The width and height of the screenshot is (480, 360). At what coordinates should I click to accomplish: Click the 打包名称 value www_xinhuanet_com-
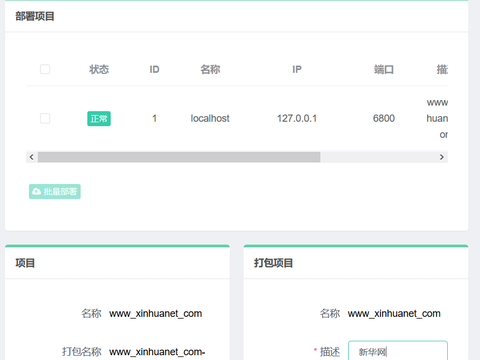pos(157,352)
